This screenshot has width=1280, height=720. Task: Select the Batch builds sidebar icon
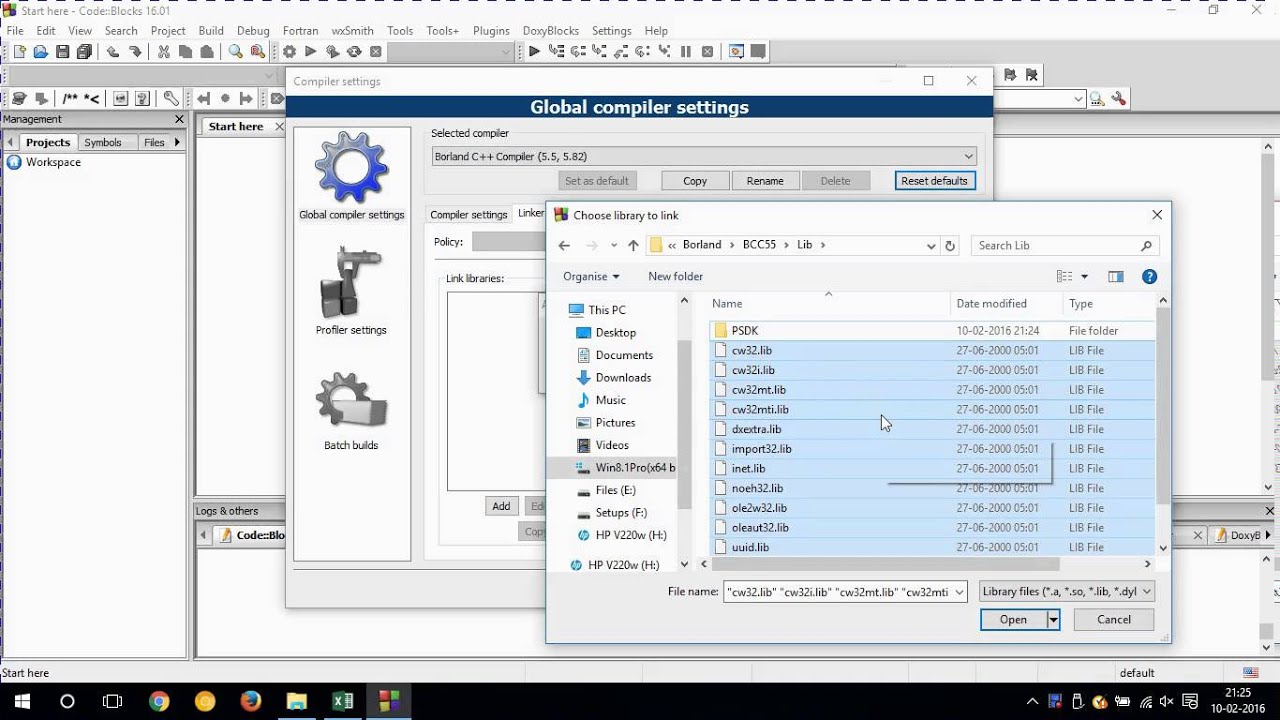click(351, 411)
